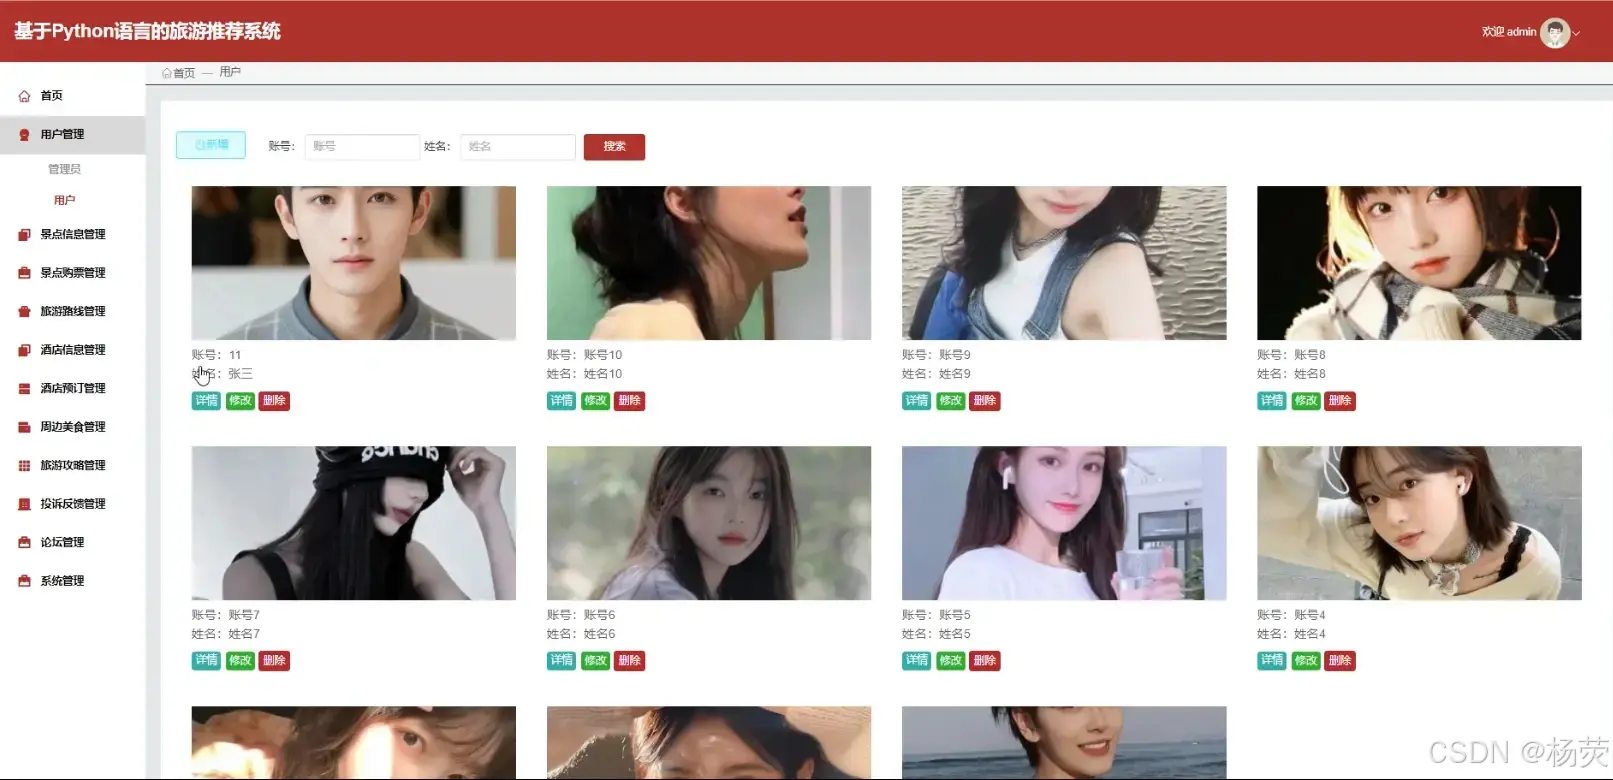Delete 账号10 user
Image resolution: width=1613 pixels, height=780 pixels.
click(629, 401)
